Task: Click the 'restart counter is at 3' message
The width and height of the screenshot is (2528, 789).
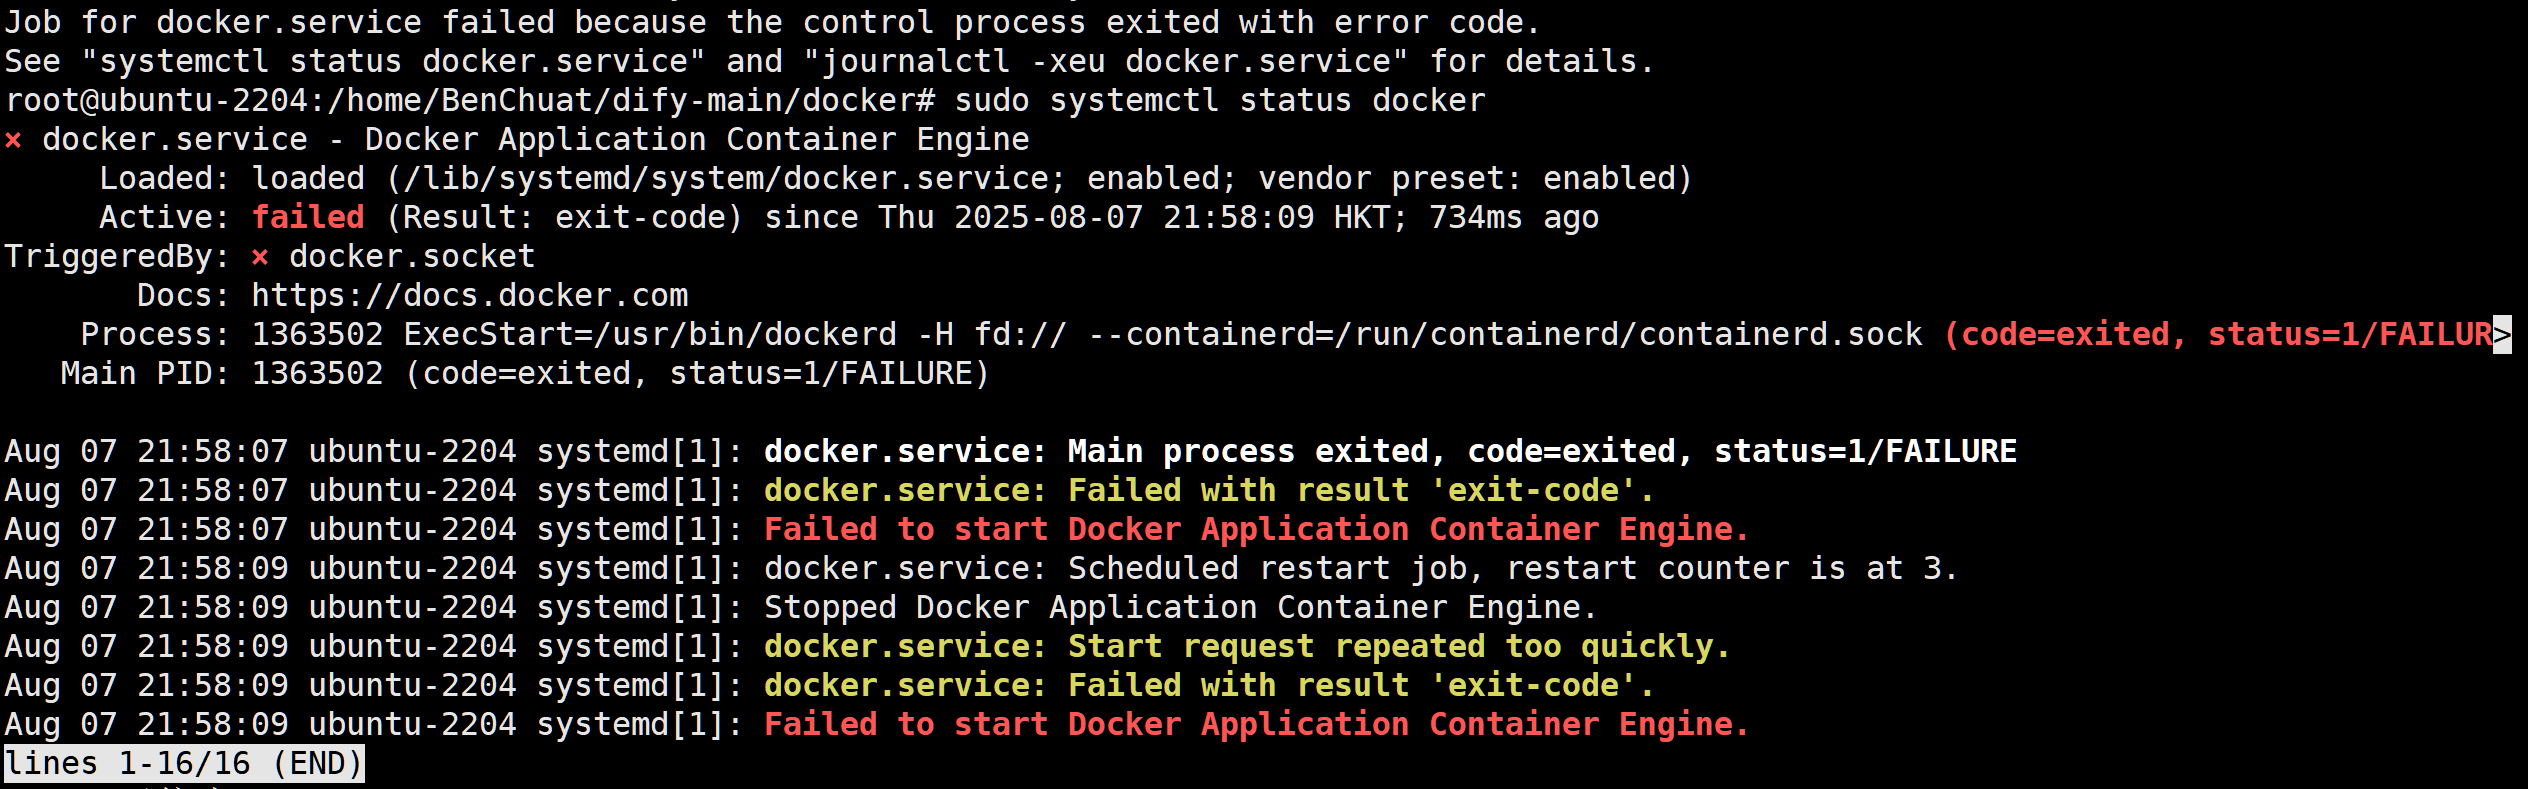Action: click(x=1732, y=569)
